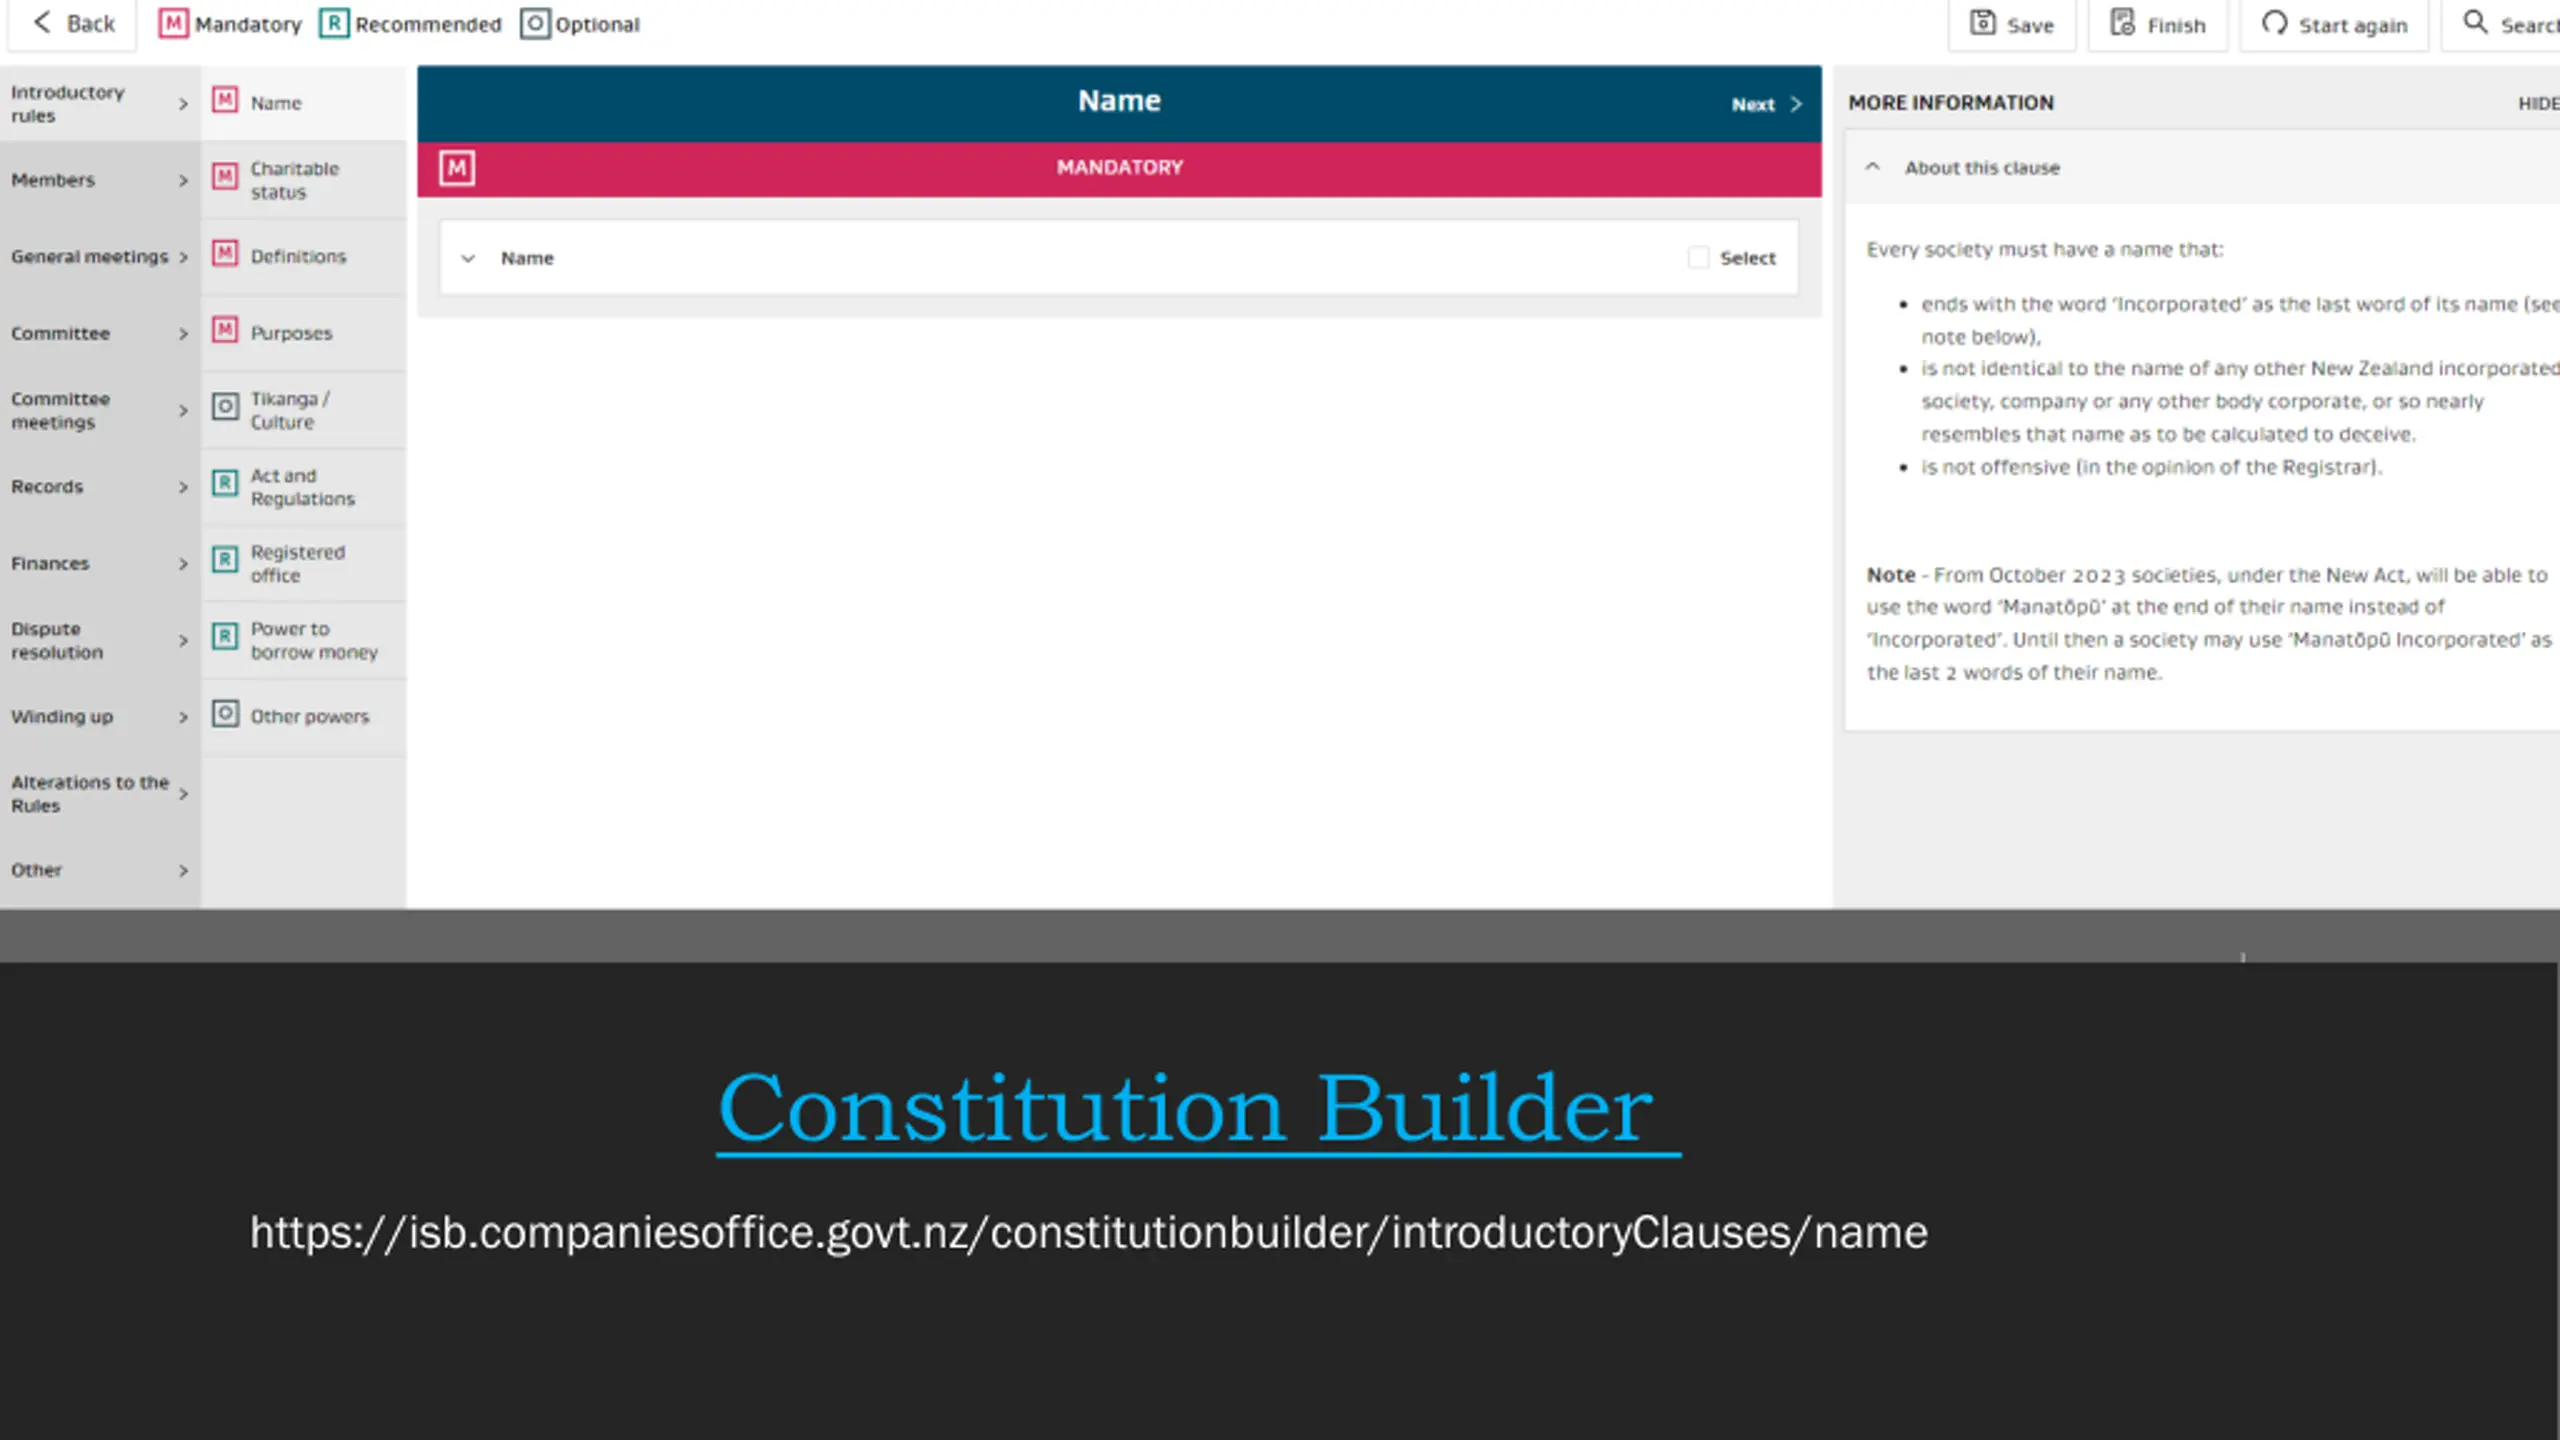Viewport: 2560px width, 1440px height.
Task: Expand the Records section
Action: tap(100, 487)
